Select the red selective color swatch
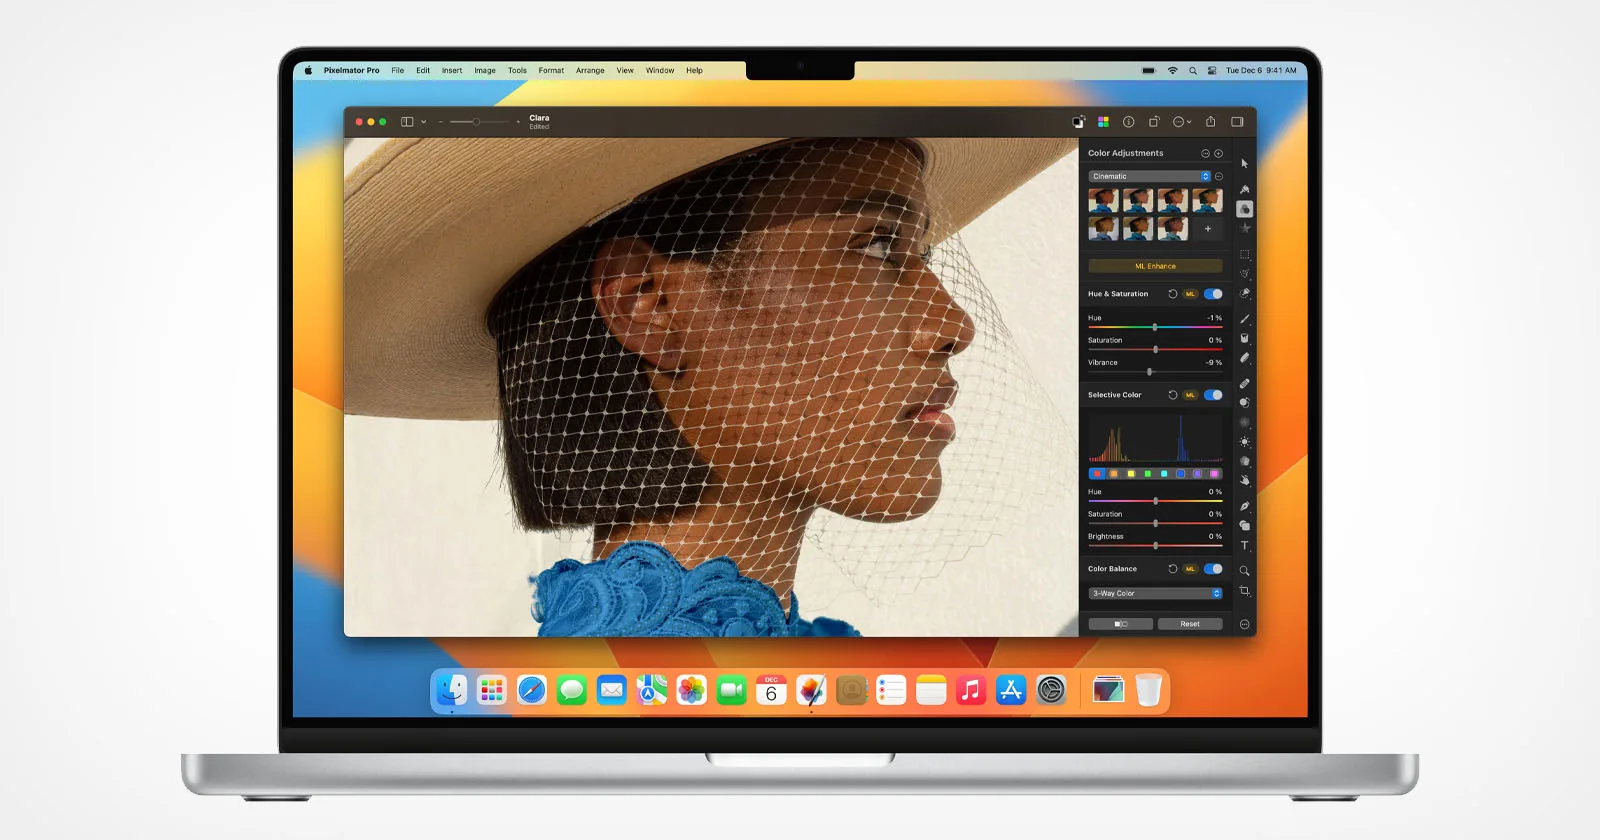 point(1097,474)
